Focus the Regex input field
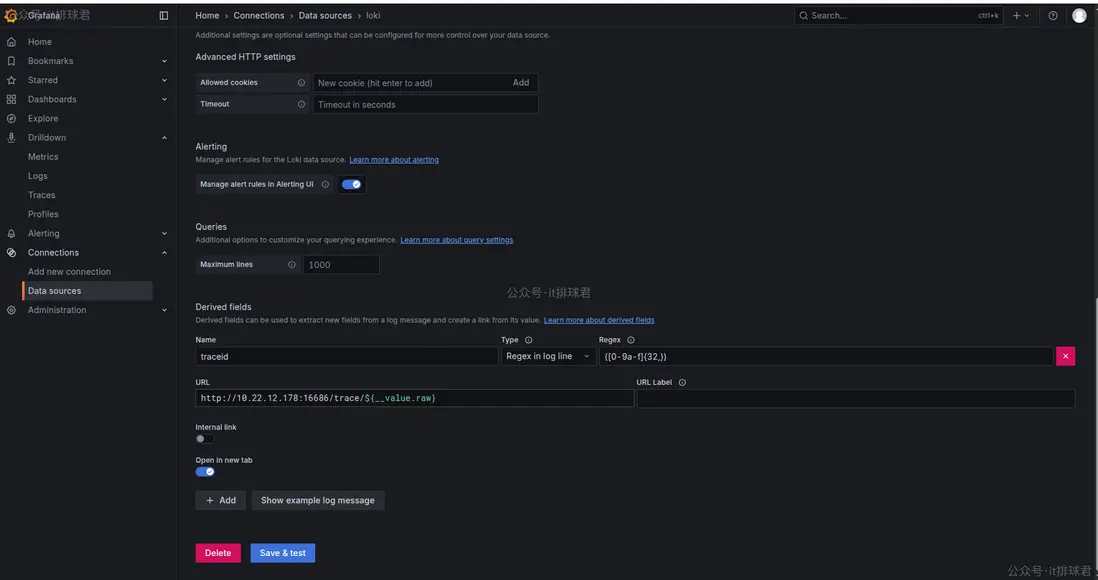 [826, 356]
